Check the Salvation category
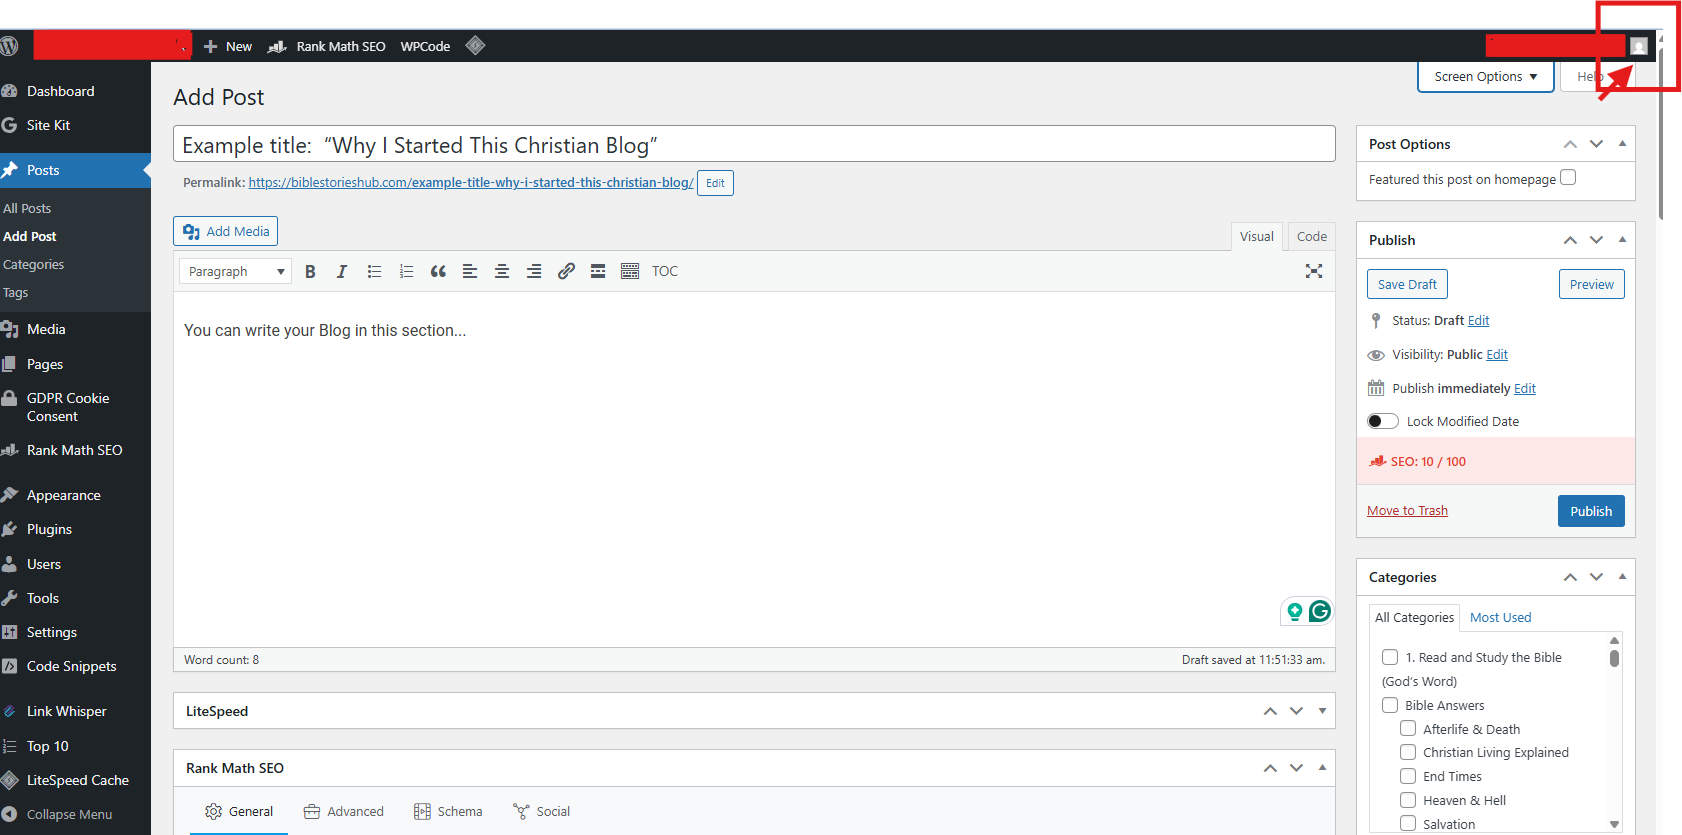1682x835 pixels. pos(1408,824)
